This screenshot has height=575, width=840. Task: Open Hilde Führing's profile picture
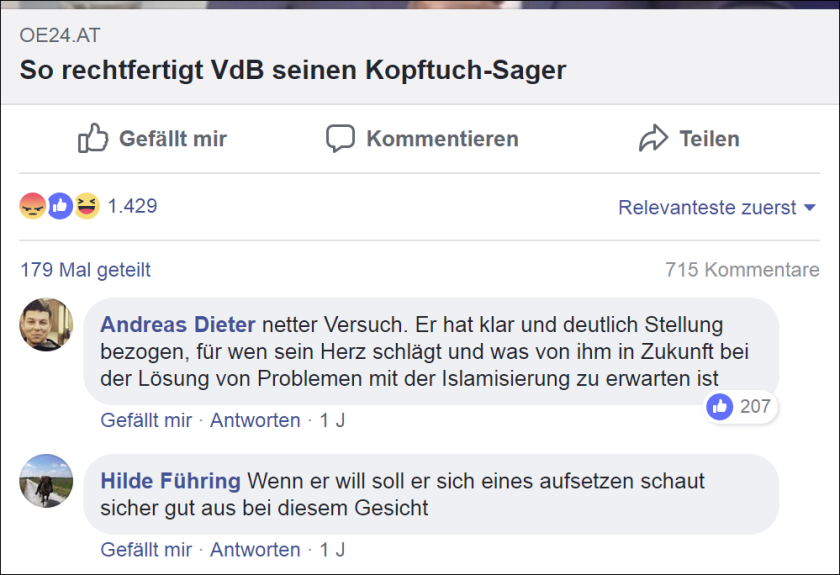46,481
